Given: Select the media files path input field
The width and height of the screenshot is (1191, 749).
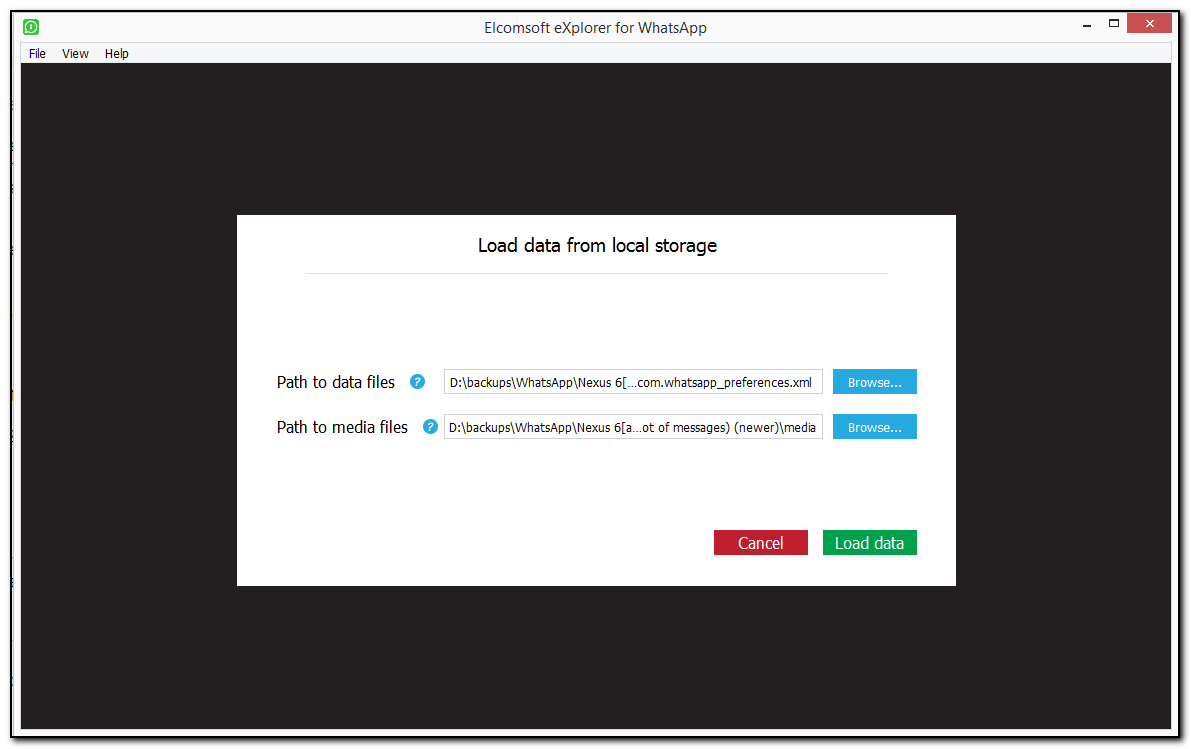Looking at the screenshot, I should point(633,426).
